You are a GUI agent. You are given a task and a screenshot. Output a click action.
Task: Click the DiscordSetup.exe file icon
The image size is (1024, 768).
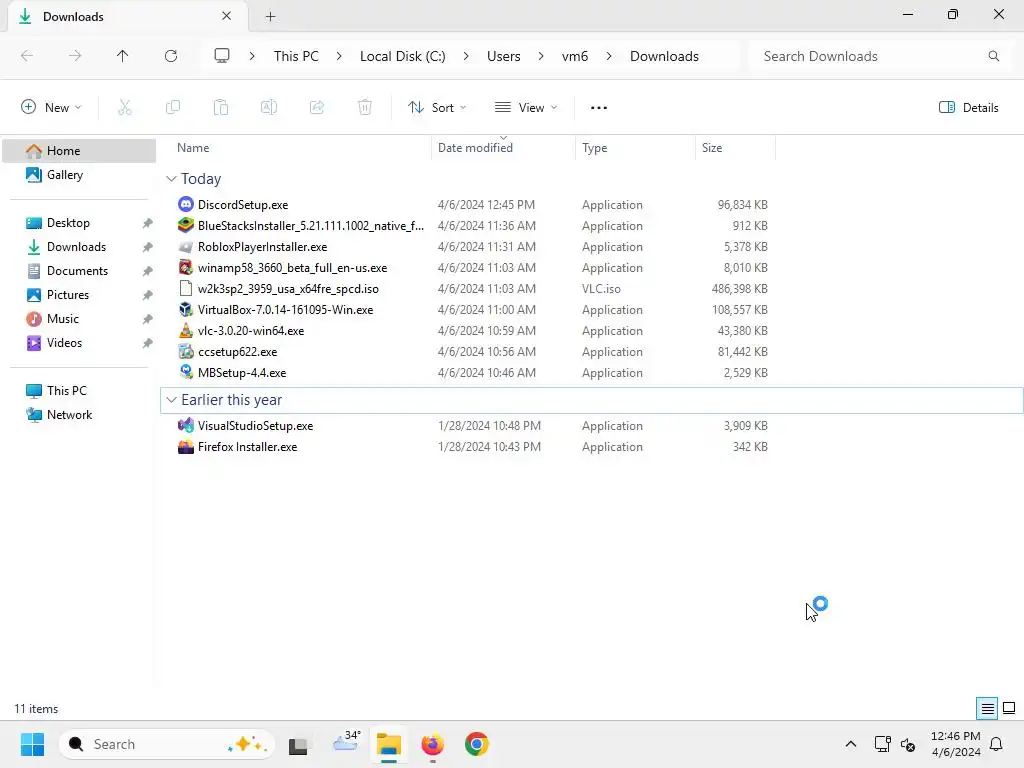click(186, 204)
